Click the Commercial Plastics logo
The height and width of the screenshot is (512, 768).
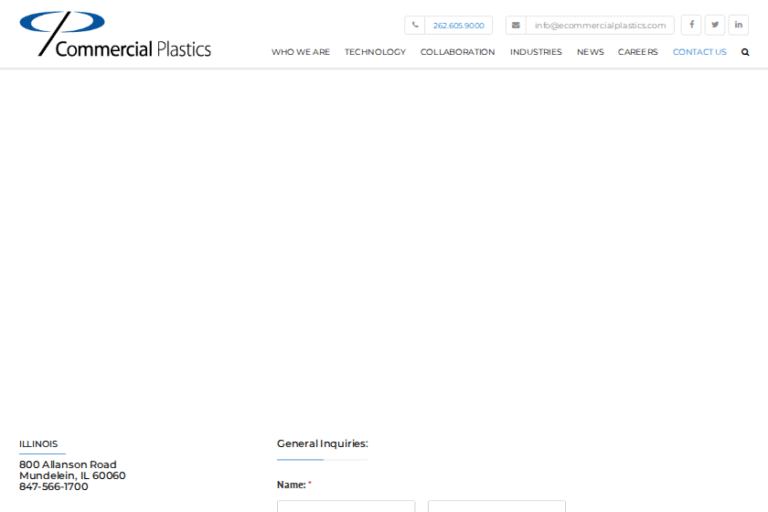tap(115, 34)
